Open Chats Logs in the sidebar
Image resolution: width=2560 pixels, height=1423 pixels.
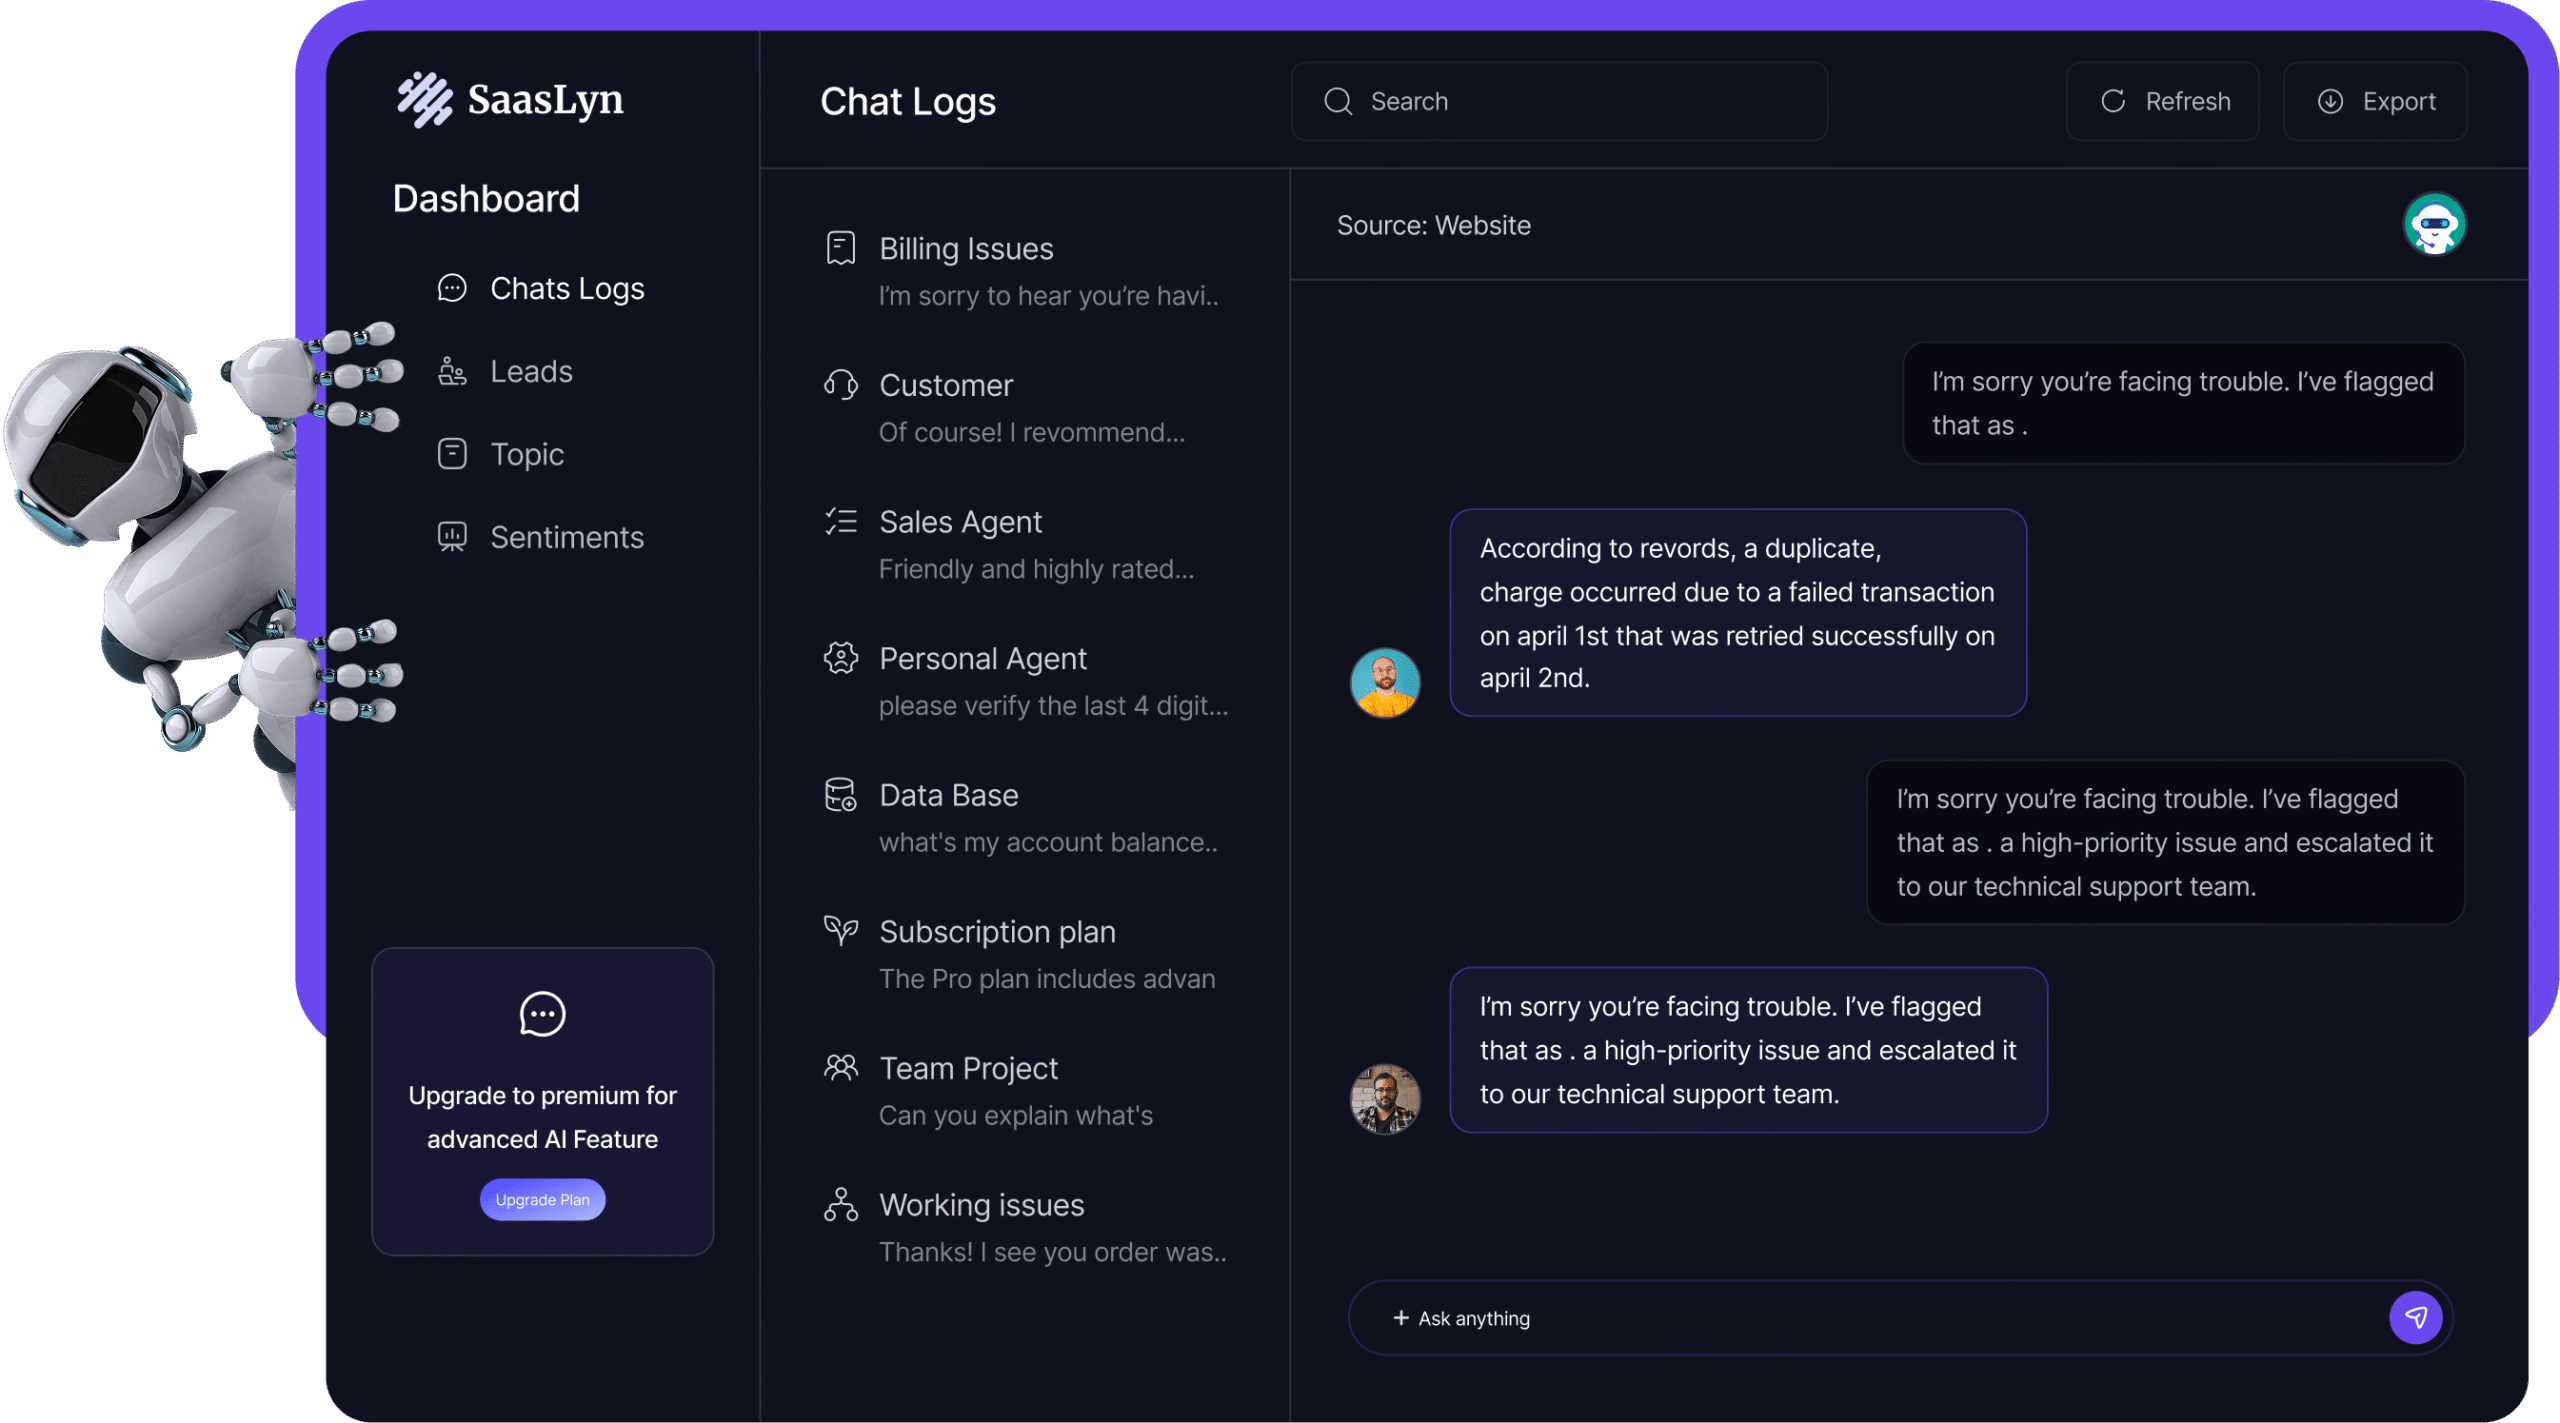click(565, 288)
